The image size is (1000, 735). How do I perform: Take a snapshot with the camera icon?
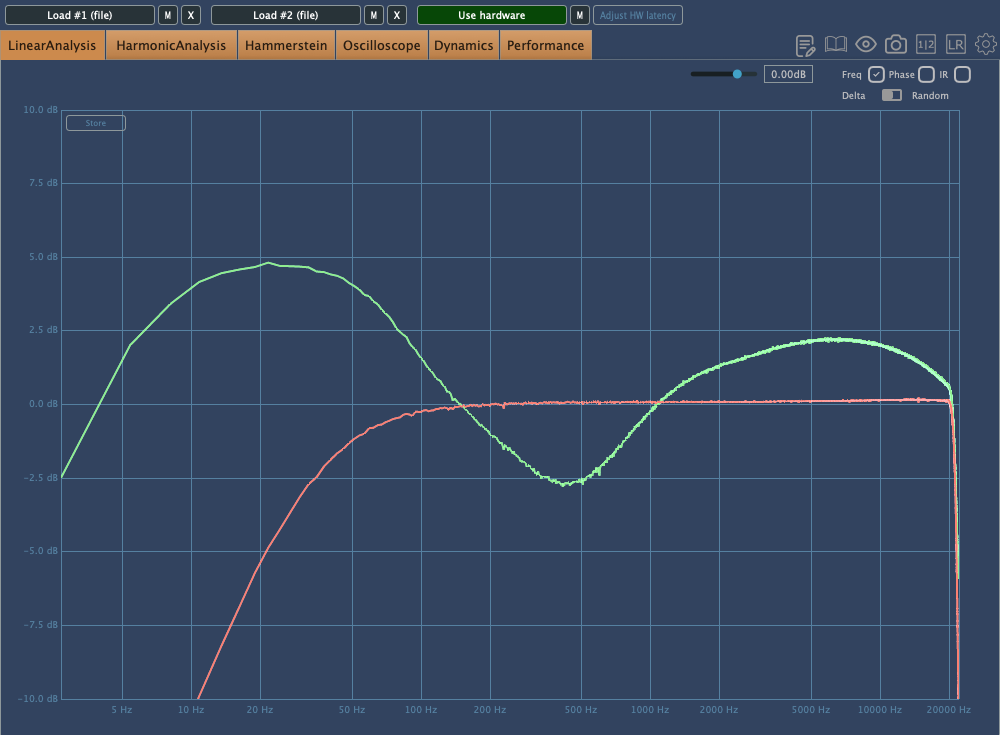pyautogui.click(x=896, y=45)
